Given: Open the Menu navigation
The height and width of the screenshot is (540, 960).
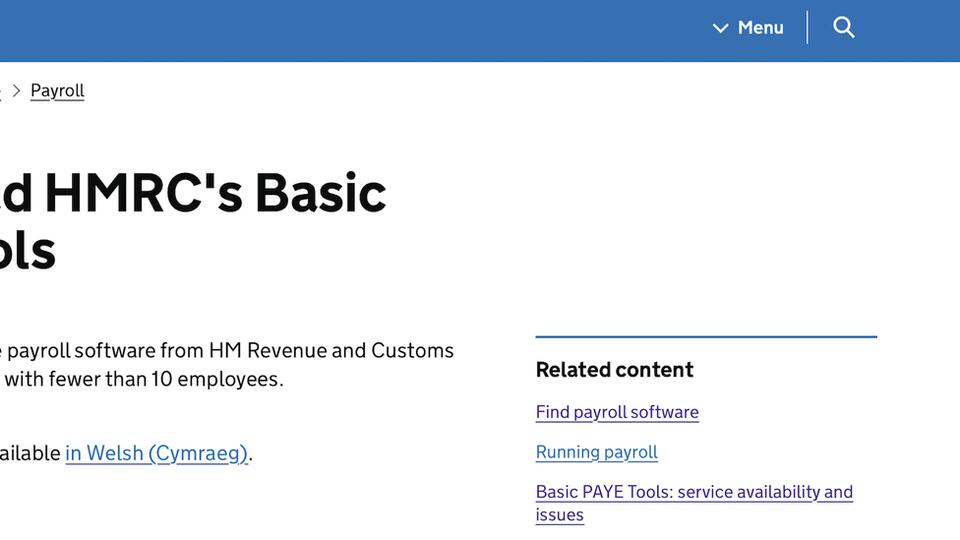Looking at the screenshot, I should pyautogui.click(x=760, y=28).
